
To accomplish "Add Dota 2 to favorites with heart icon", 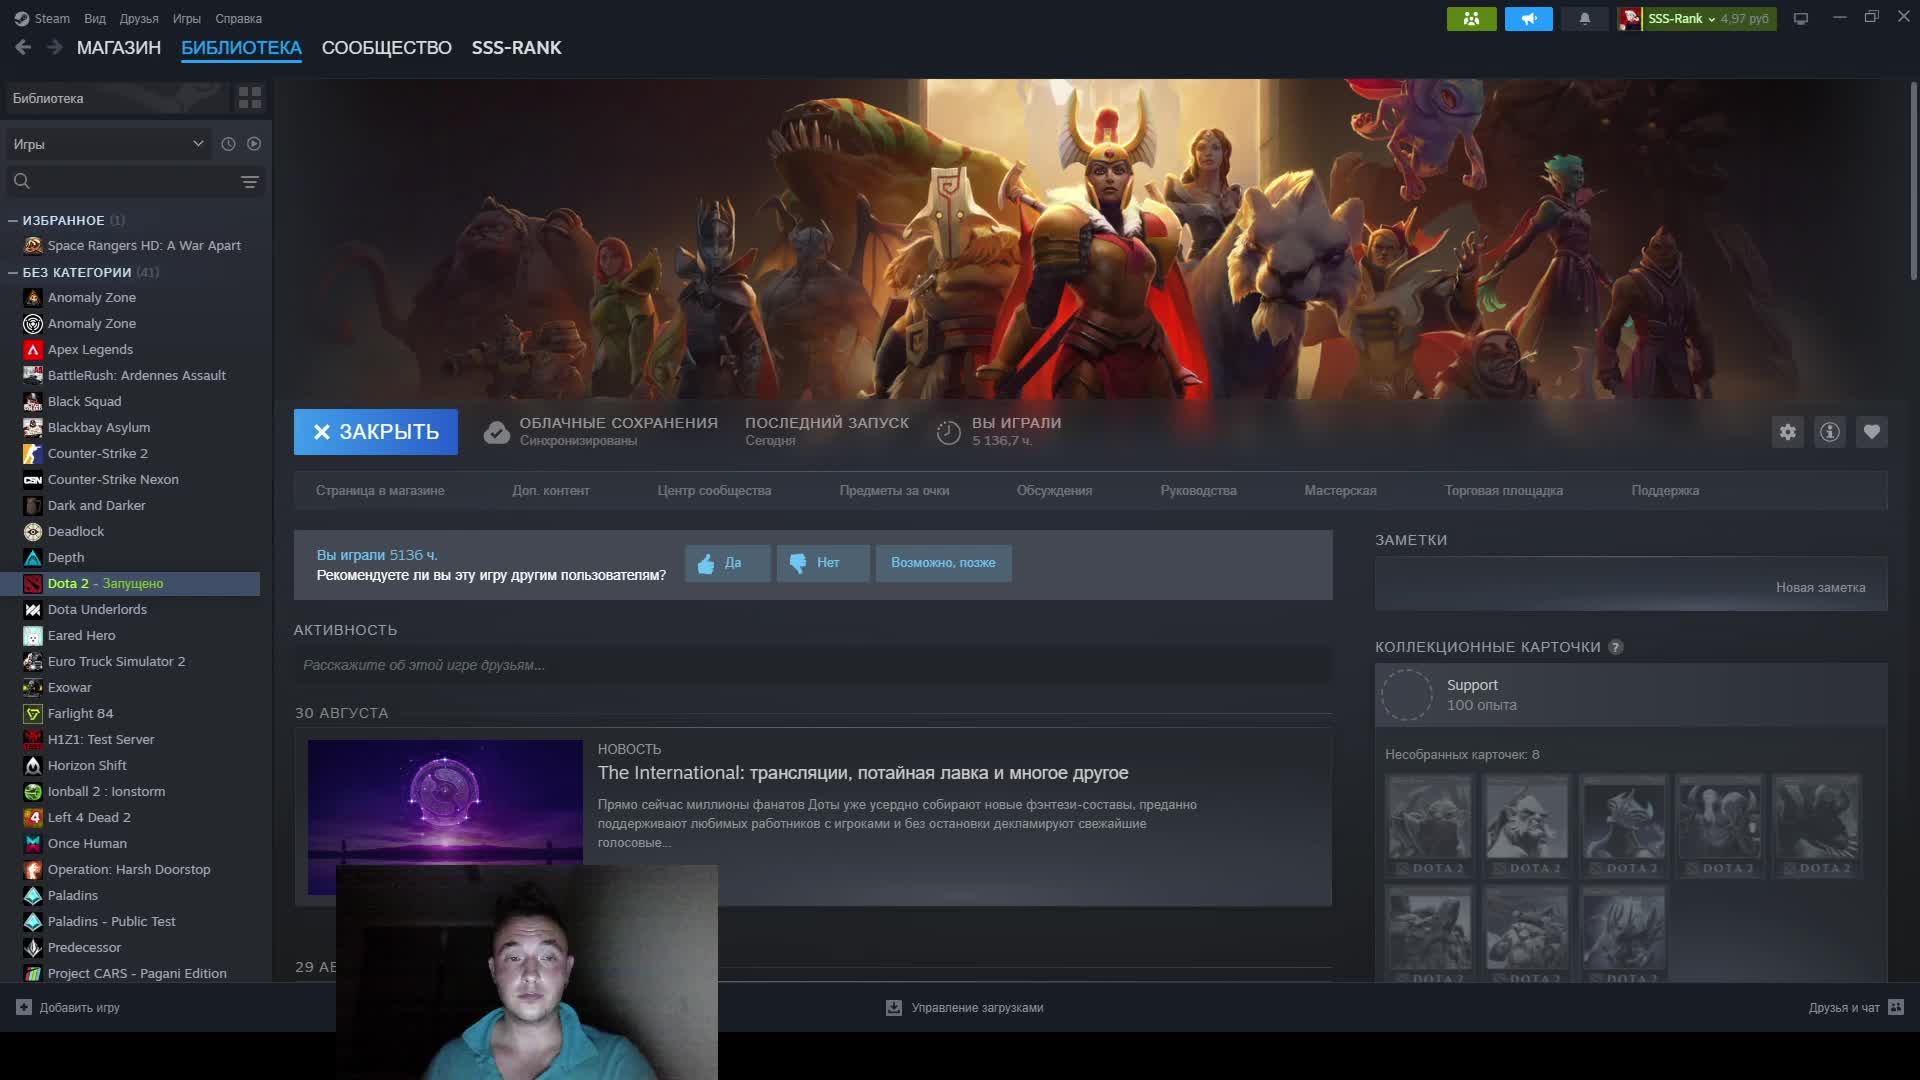I will click(x=1871, y=432).
